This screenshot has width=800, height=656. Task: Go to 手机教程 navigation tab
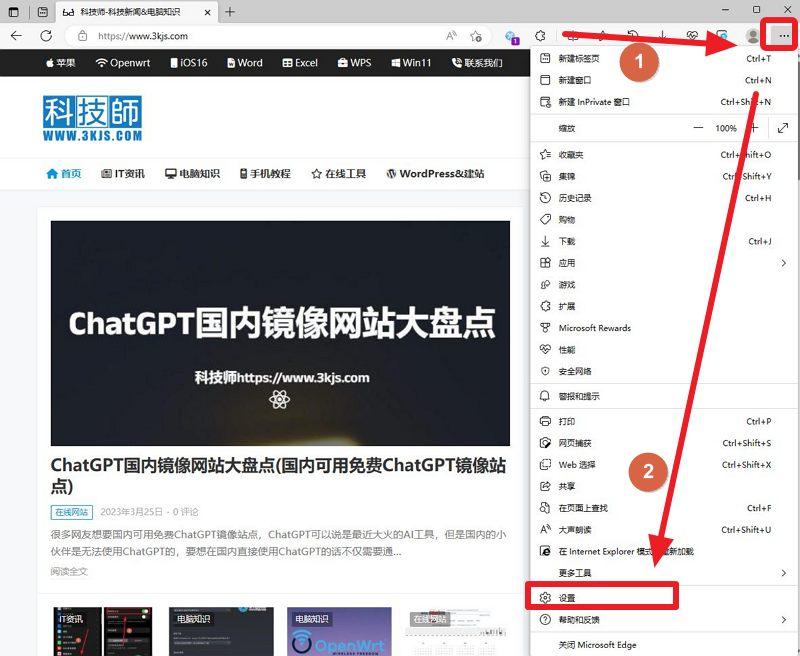pyautogui.click(x=265, y=174)
